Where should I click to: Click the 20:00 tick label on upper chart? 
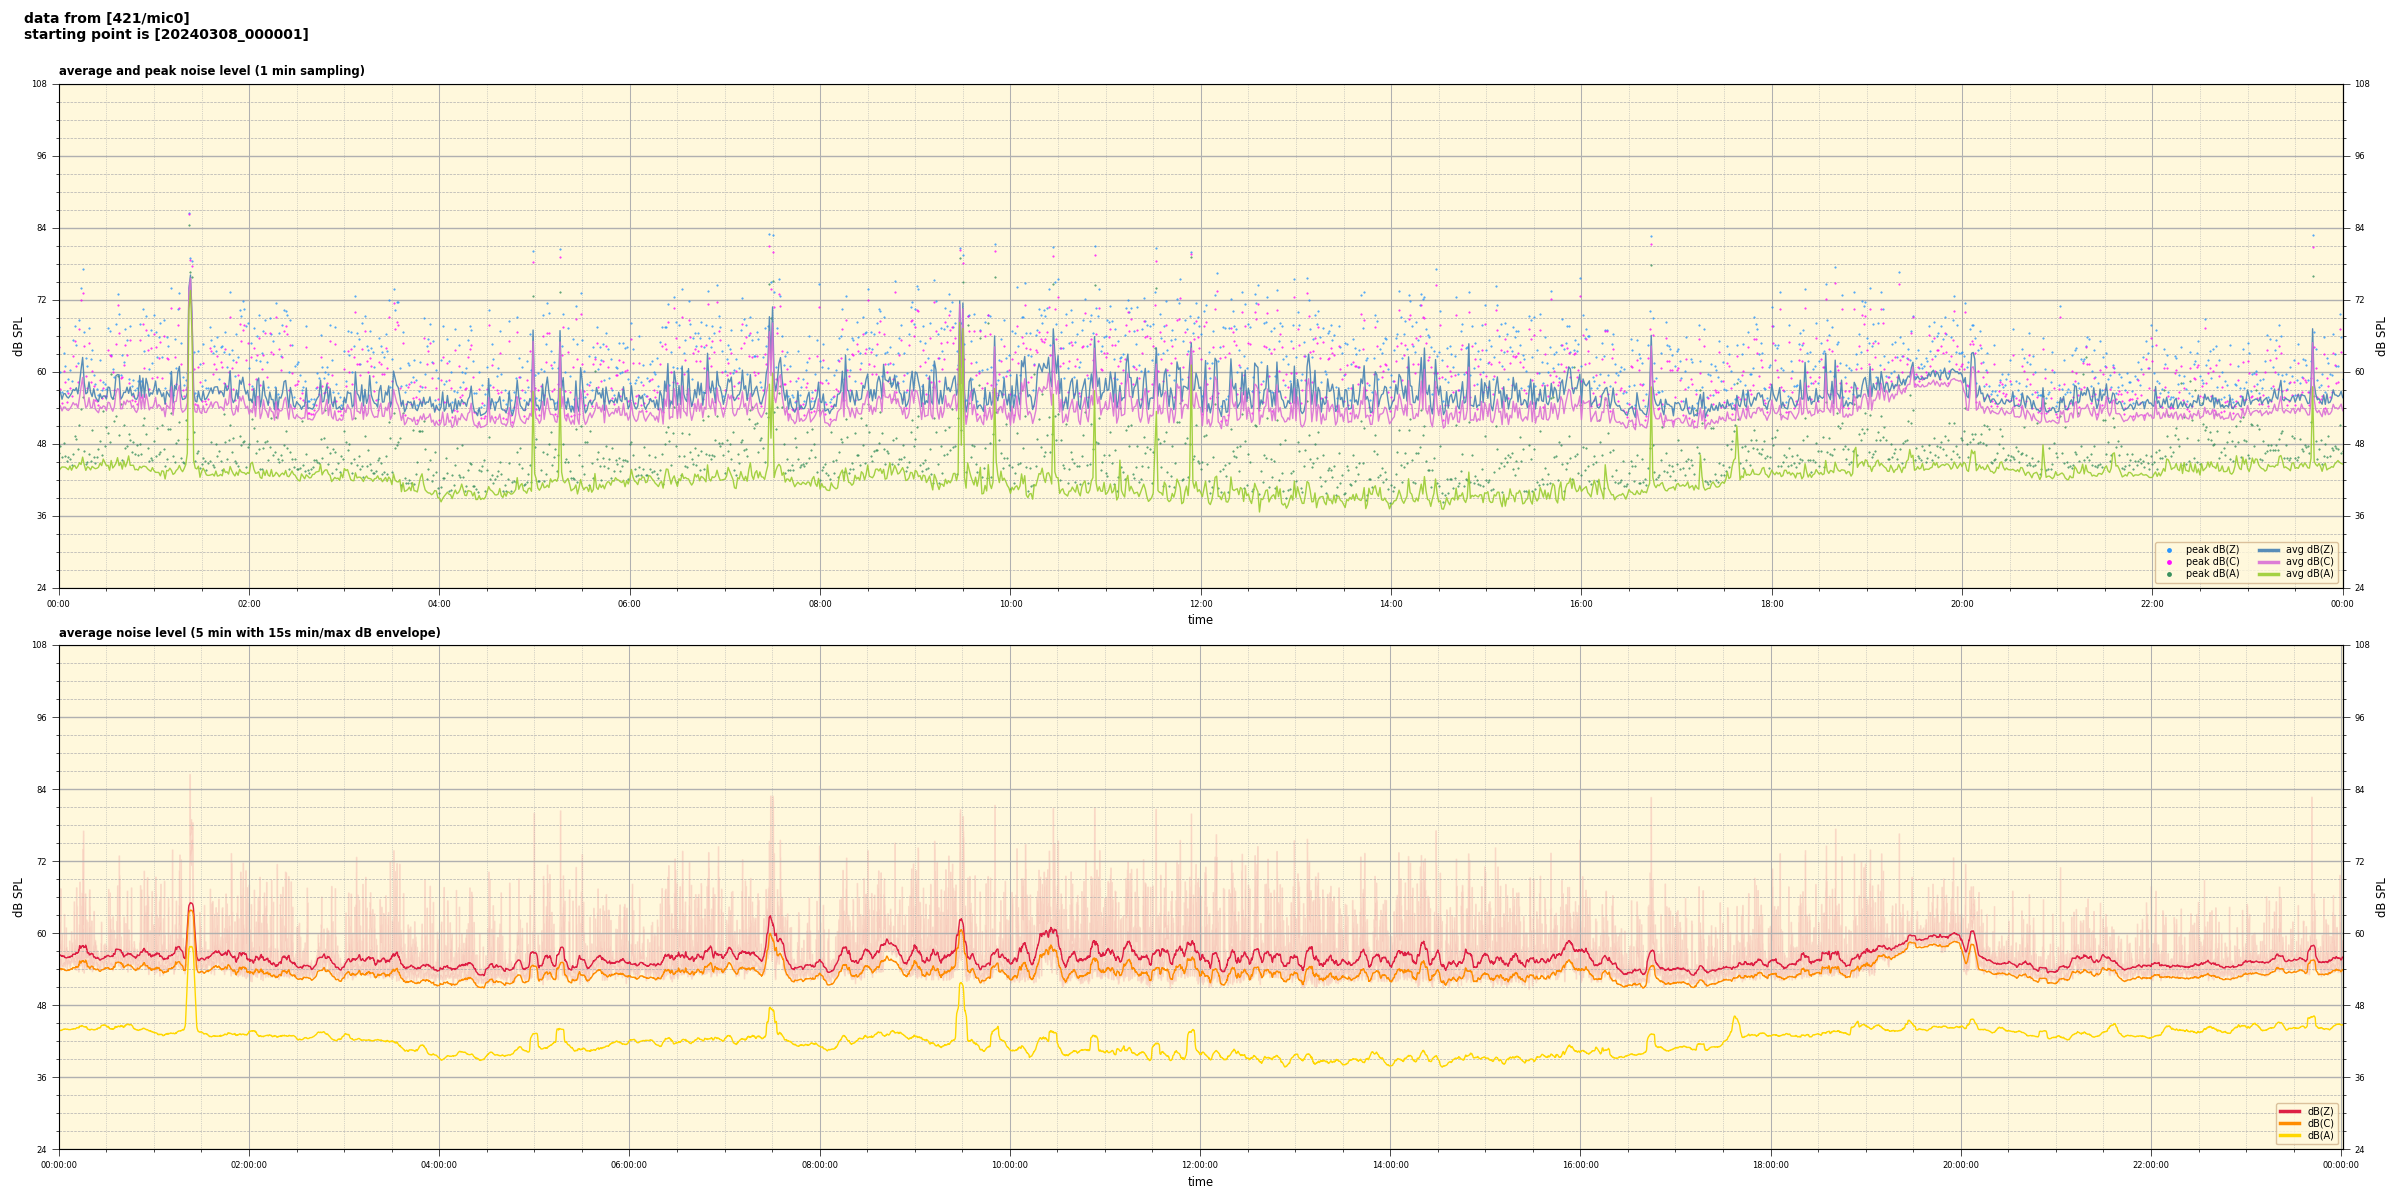point(1962,604)
